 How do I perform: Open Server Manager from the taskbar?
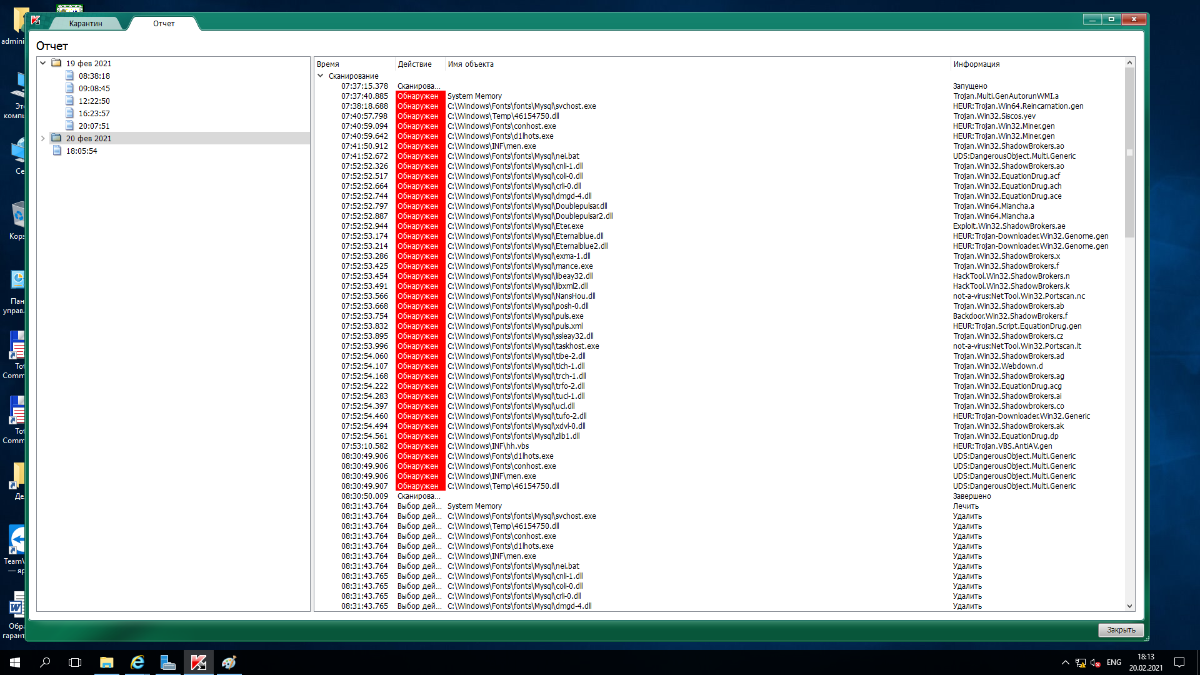pyautogui.click(x=169, y=662)
